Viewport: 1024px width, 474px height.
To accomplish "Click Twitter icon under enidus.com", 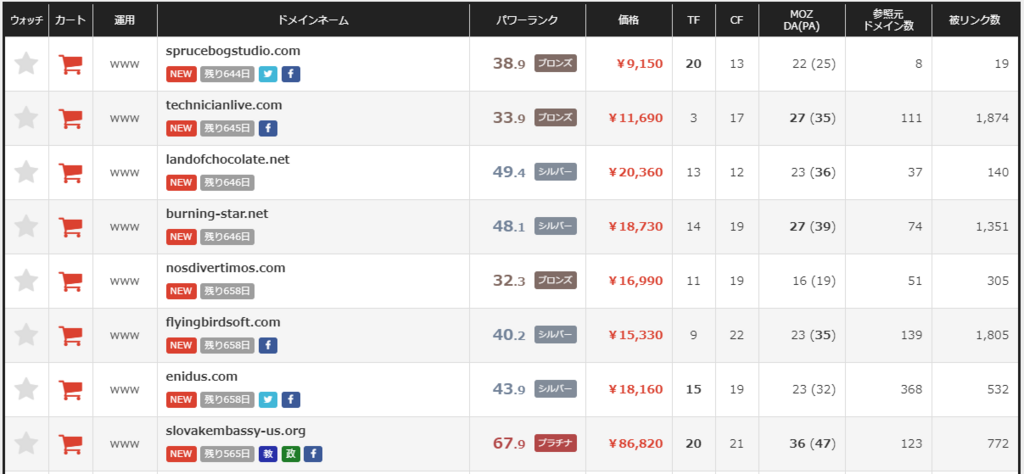I will click(268, 399).
